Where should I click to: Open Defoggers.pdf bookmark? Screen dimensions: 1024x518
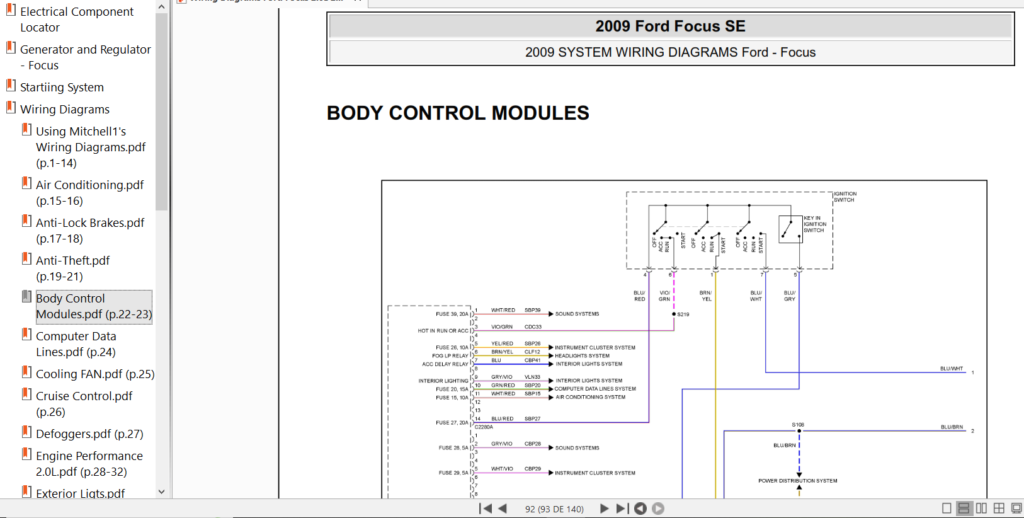tap(89, 434)
